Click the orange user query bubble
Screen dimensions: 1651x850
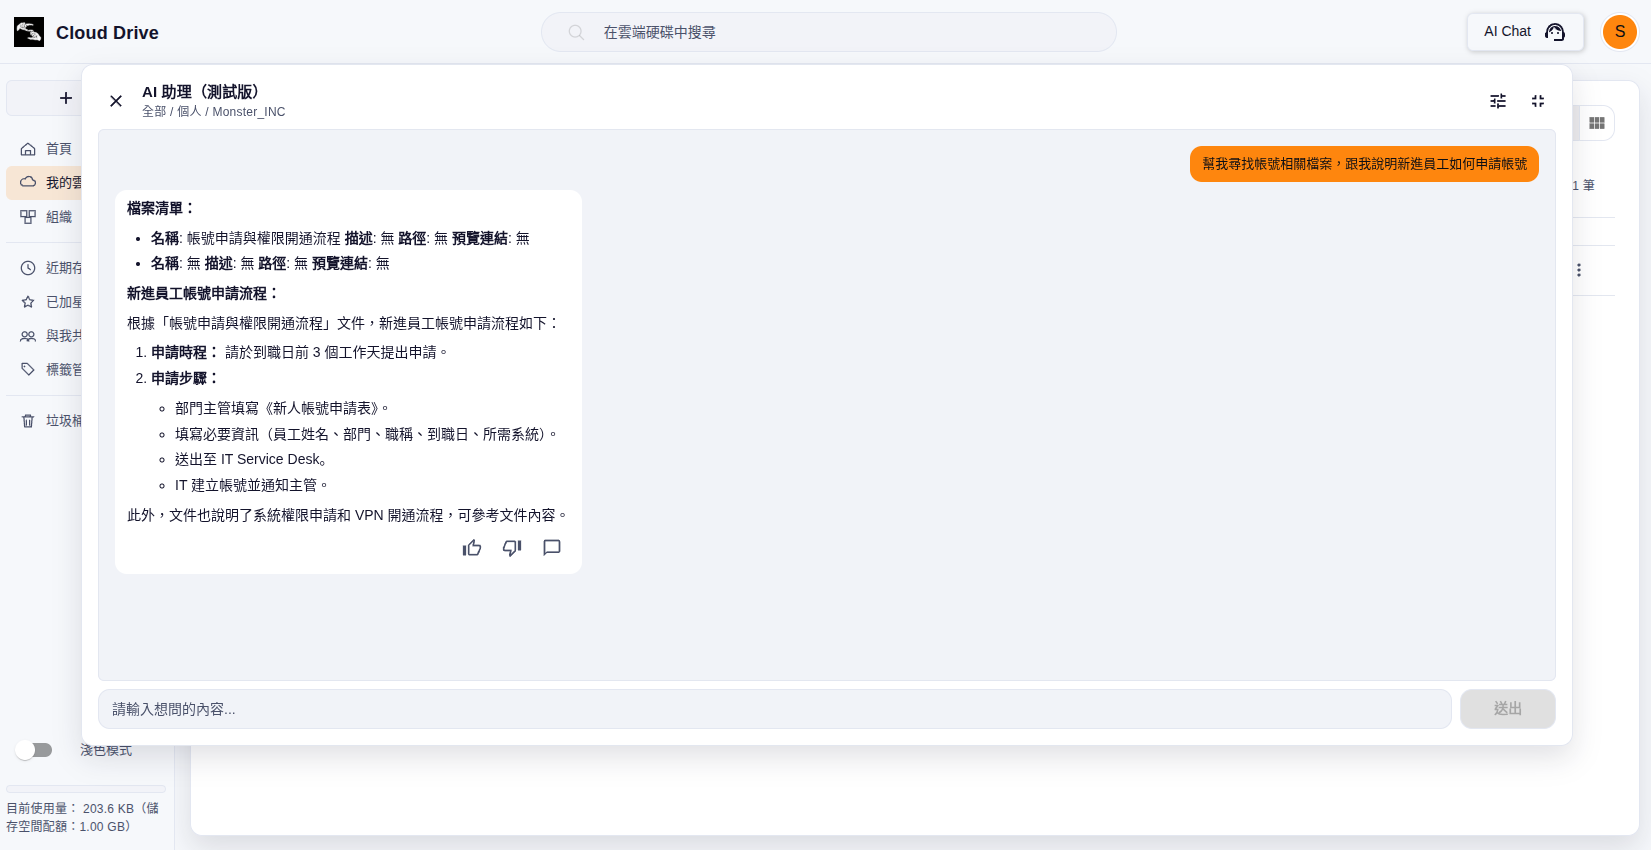coord(1364,164)
